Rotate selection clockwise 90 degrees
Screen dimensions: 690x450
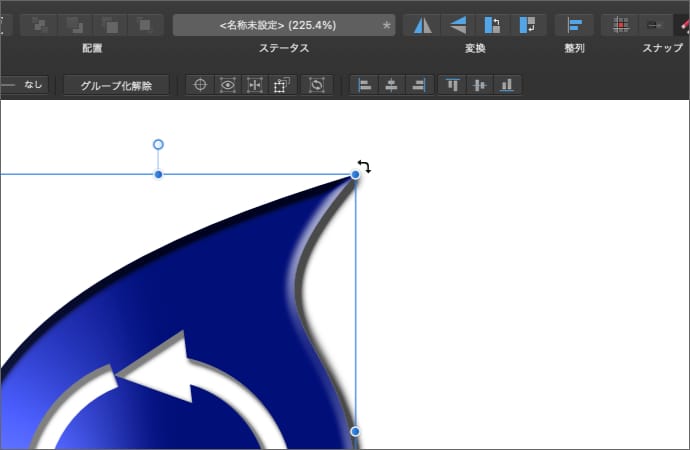pyautogui.click(x=526, y=25)
